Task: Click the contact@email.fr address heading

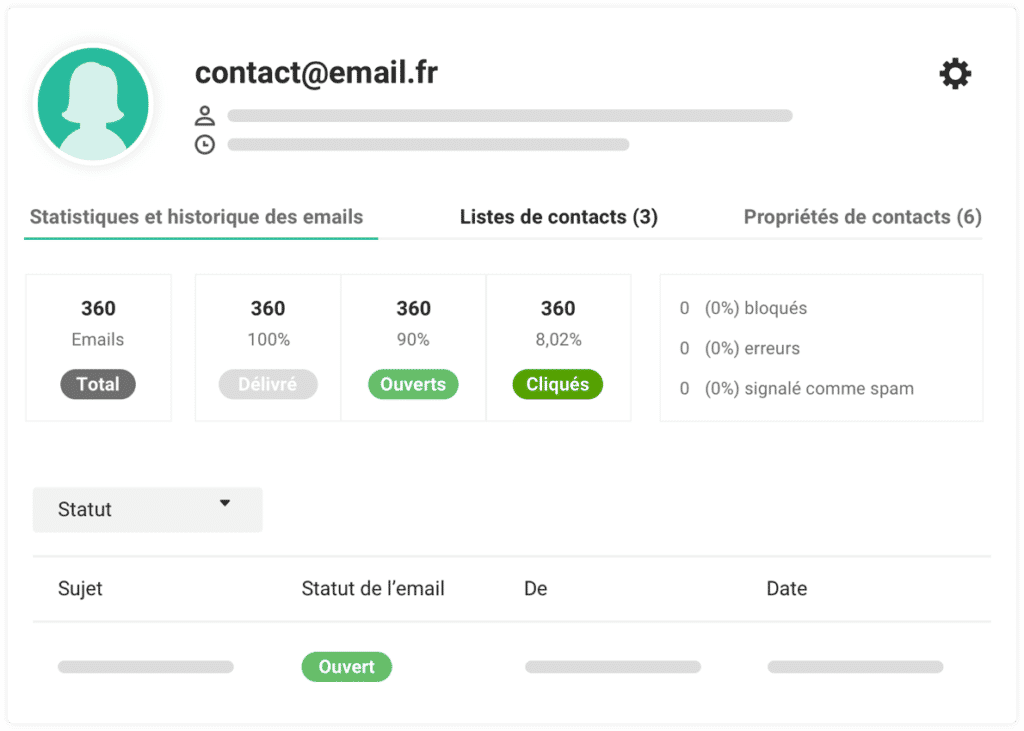Action: point(316,73)
